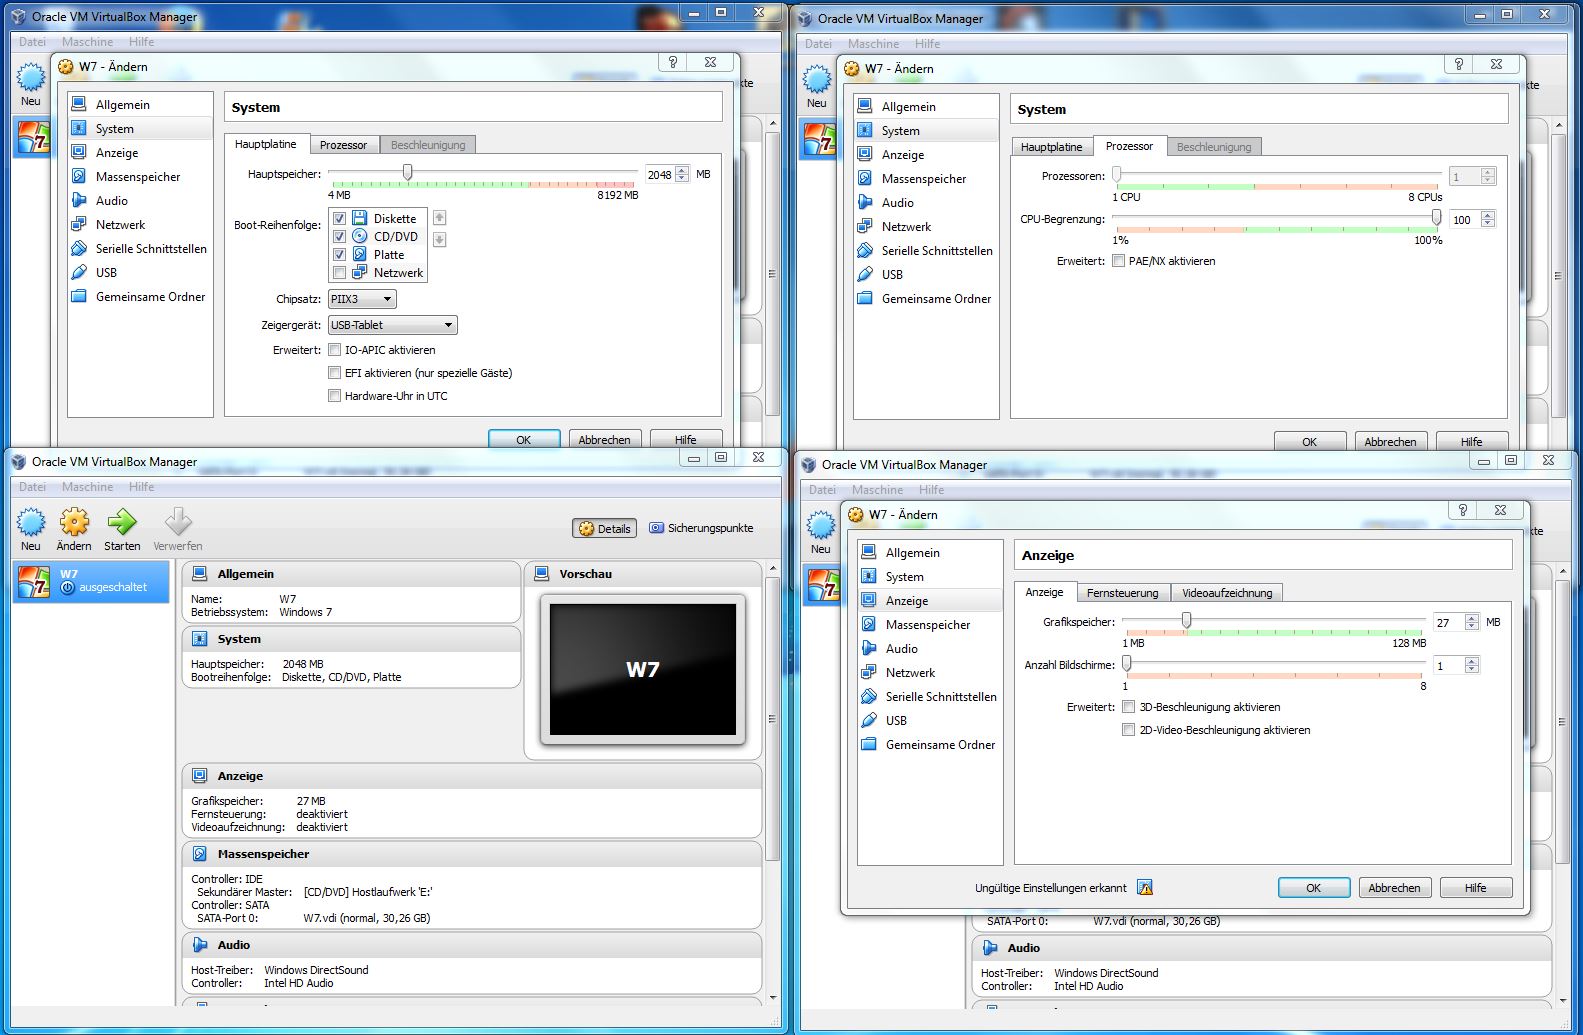1583x1035 pixels.
Task: Click the Neu icon in the top-right Manager window
Action: (x=817, y=80)
